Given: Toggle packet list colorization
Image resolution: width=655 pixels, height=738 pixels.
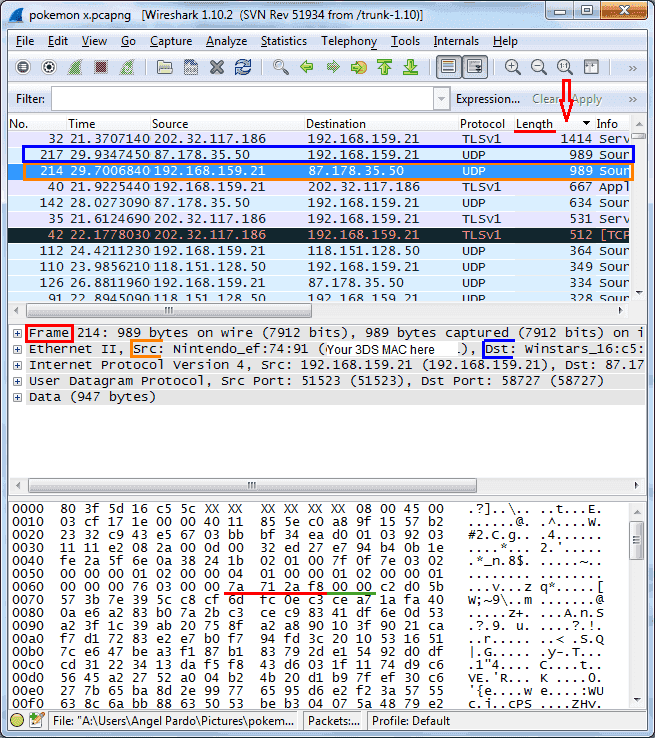Looking at the screenshot, I should coord(448,67).
